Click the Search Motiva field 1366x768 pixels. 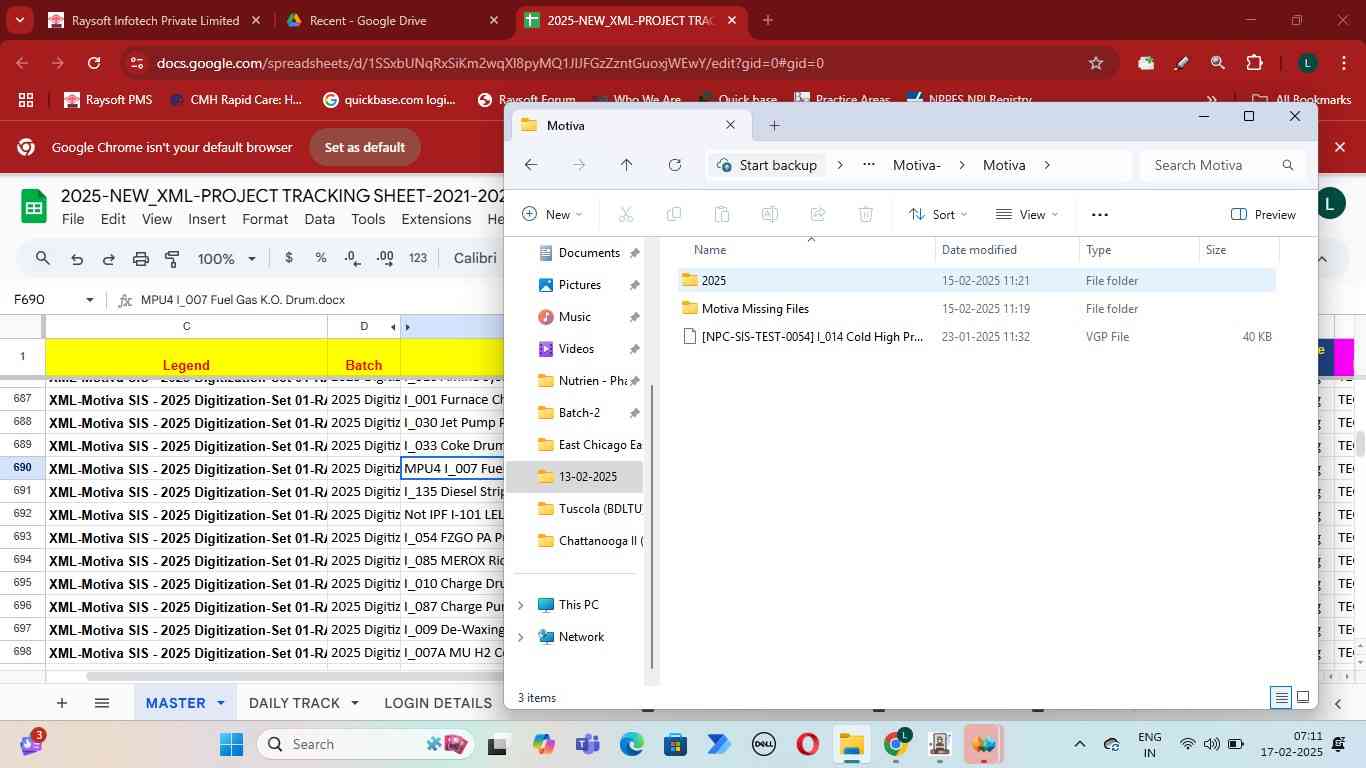pos(1222,165)
